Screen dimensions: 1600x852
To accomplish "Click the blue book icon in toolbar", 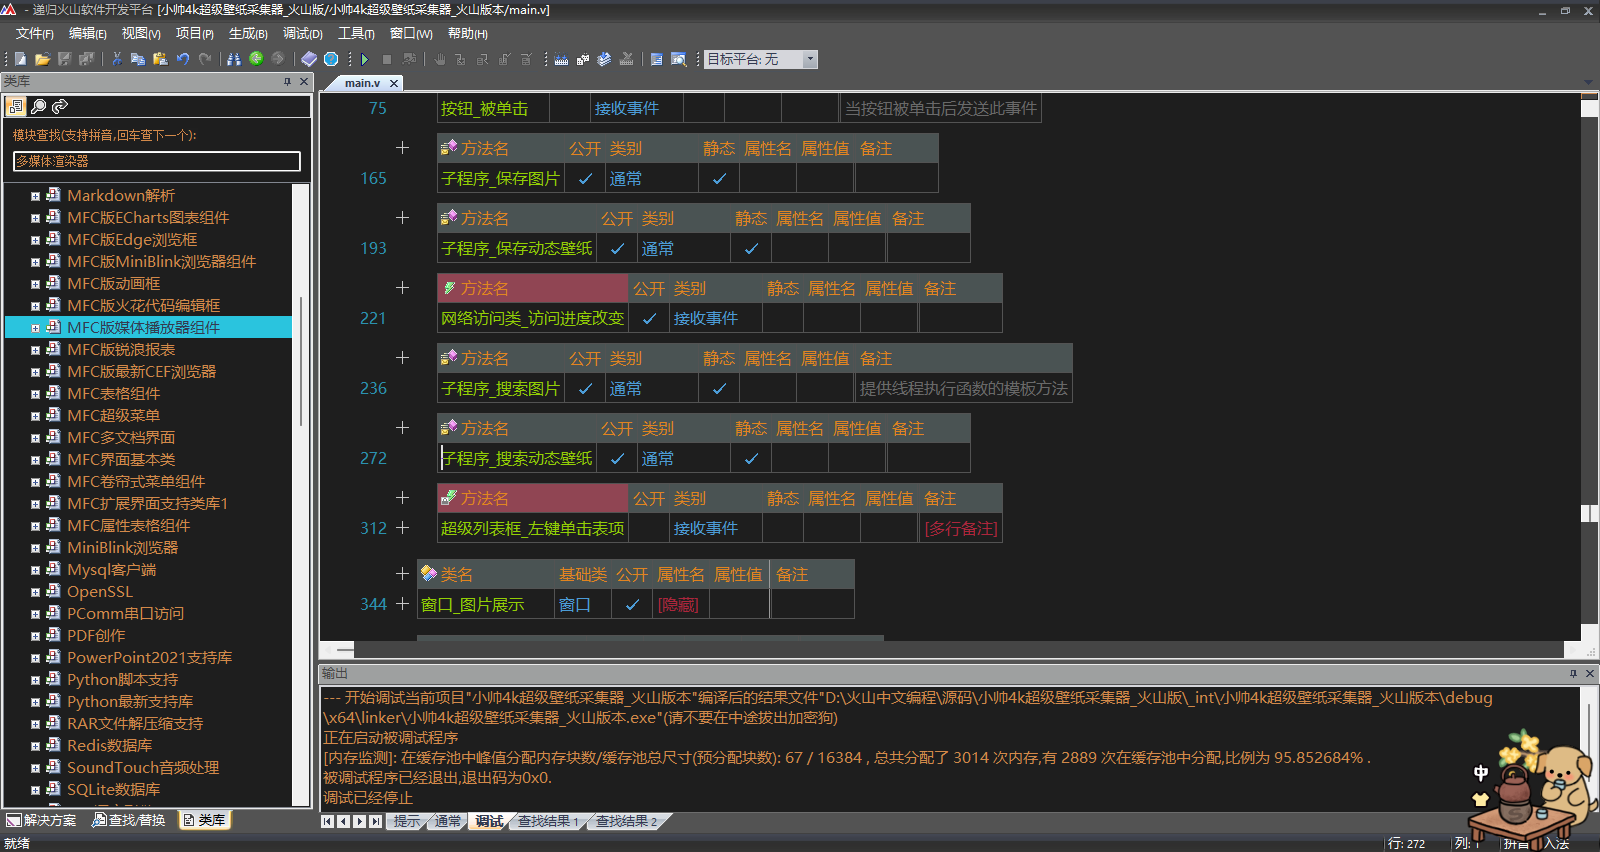I will [x=309, y=59].
